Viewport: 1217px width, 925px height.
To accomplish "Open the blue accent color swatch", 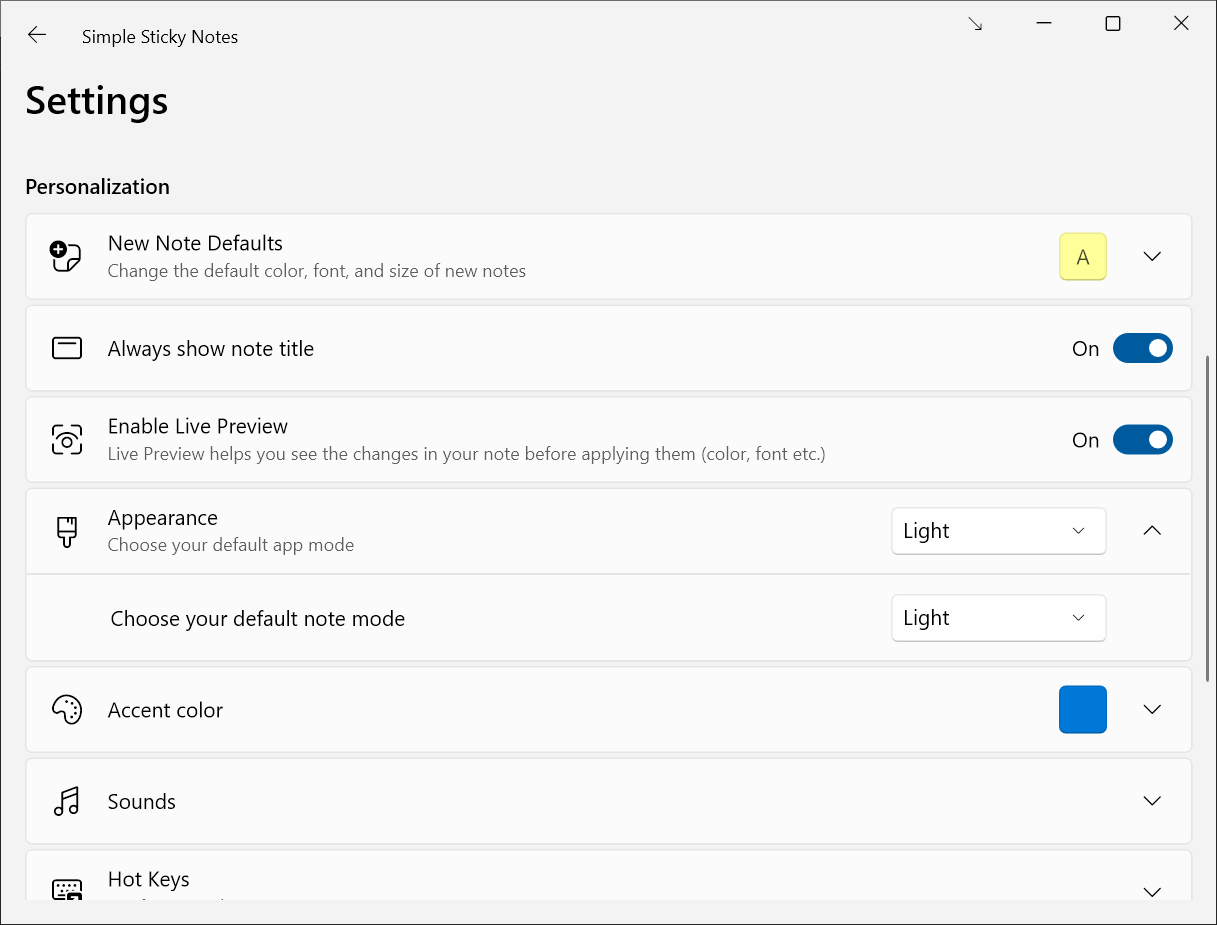I will (x=1083, y=709).
